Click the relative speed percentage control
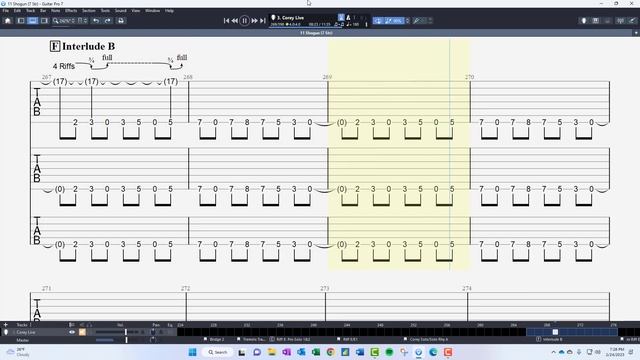This screenshot has width=640, height=360. 394,20
